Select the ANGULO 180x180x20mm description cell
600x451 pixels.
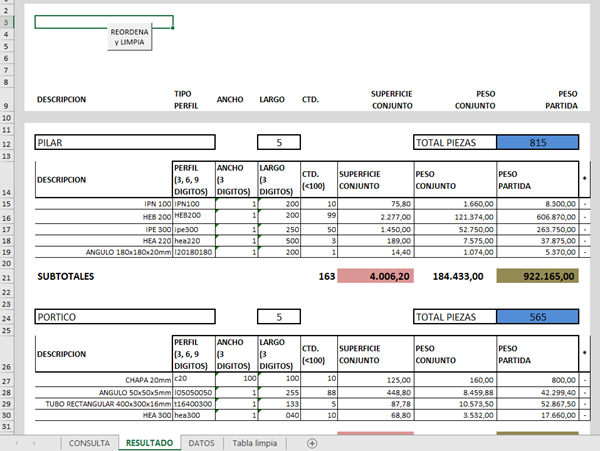(x=104, y=252)
